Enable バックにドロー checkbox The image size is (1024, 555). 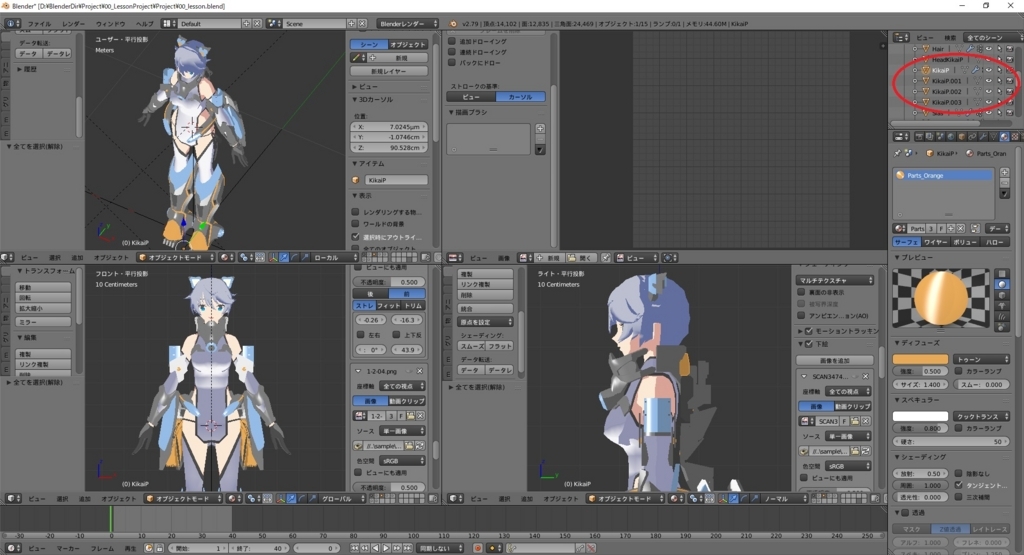[452, 63]
